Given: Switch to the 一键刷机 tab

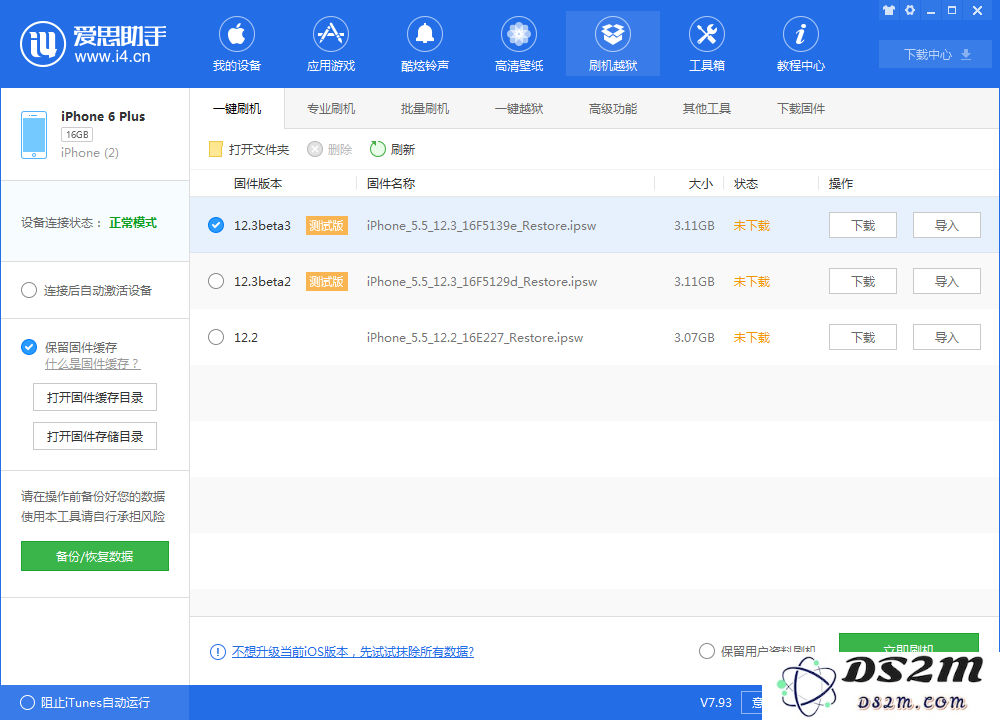Looking at the screenshot, I should [237, 108].
